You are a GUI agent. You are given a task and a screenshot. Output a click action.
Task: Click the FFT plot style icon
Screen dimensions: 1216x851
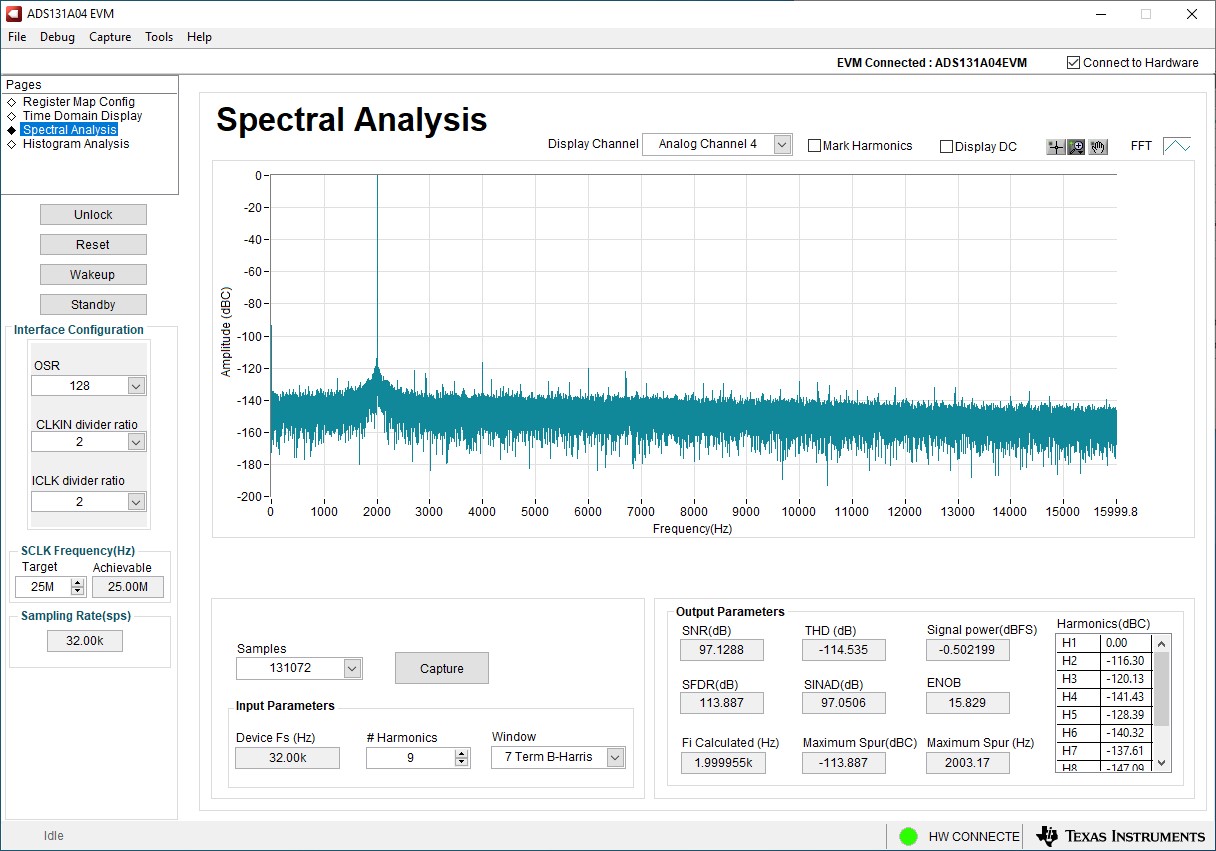click(1177, 146)
